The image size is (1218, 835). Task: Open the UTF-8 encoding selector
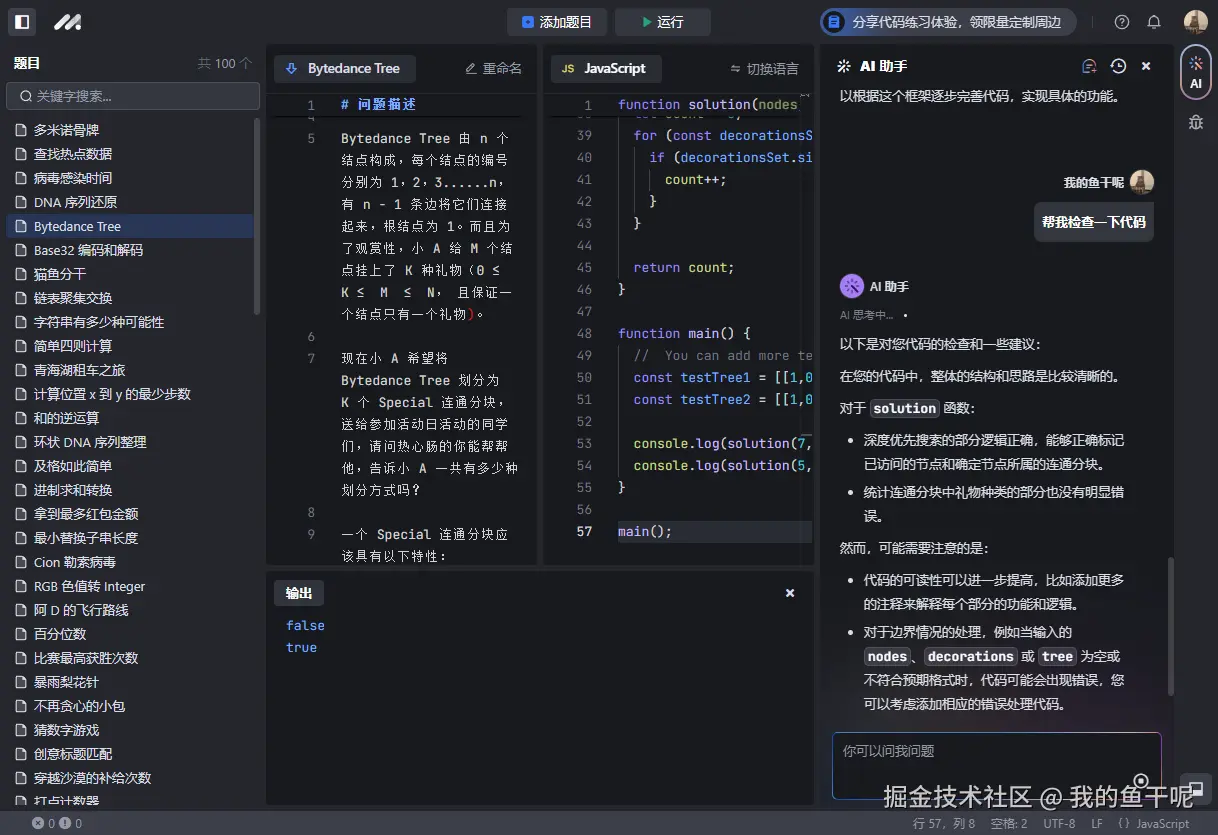pos(1059,823)
